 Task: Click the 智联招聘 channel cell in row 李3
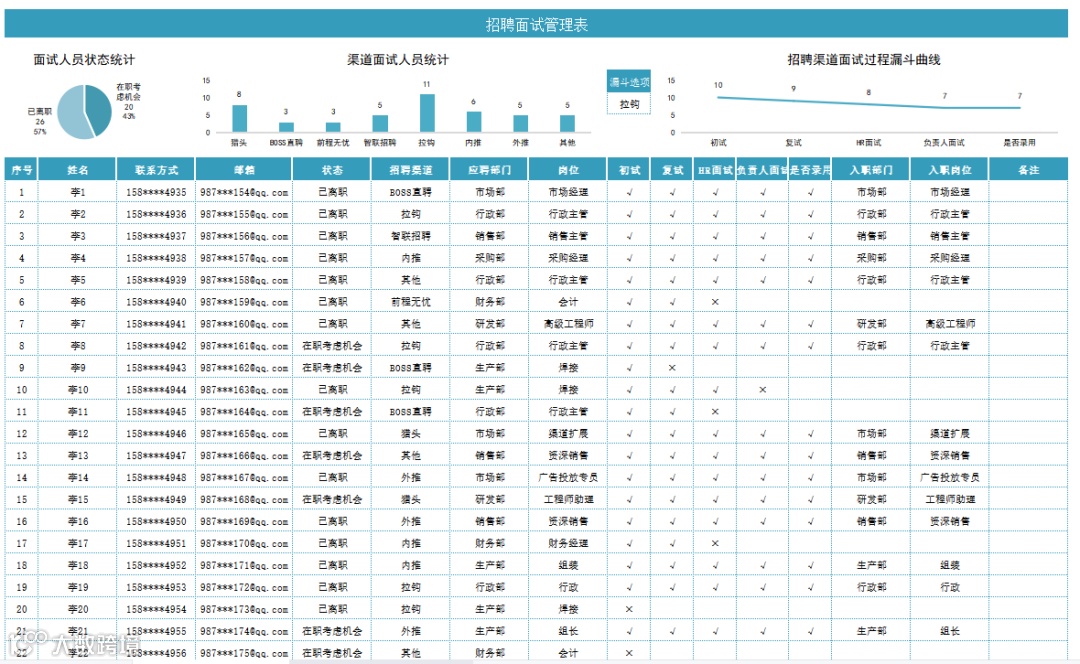point(411,236)
